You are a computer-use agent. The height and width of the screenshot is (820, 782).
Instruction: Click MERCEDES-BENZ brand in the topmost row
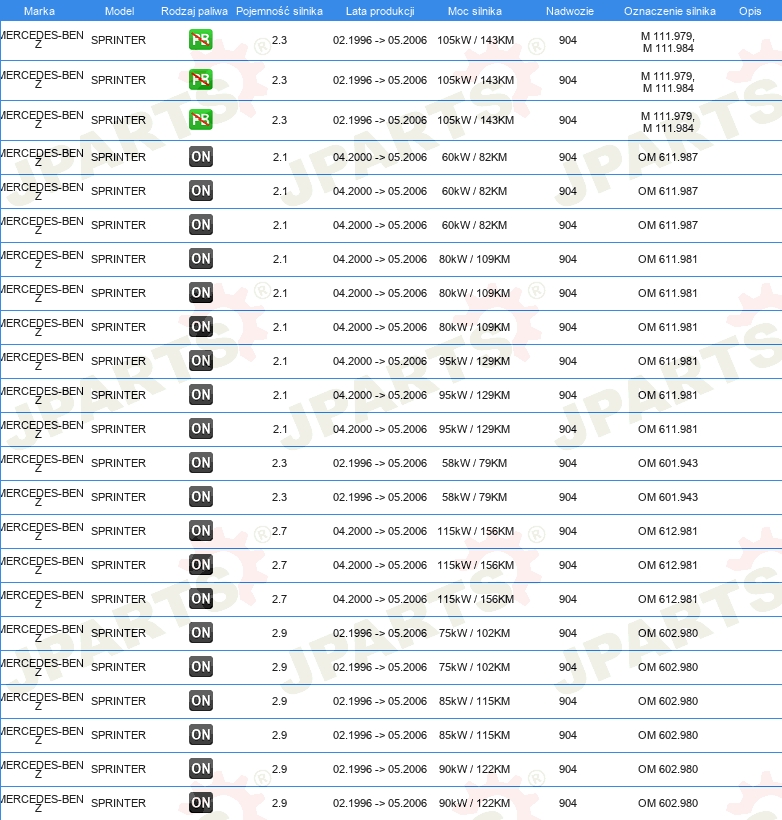pyautogui.click(x=42, y=39)
